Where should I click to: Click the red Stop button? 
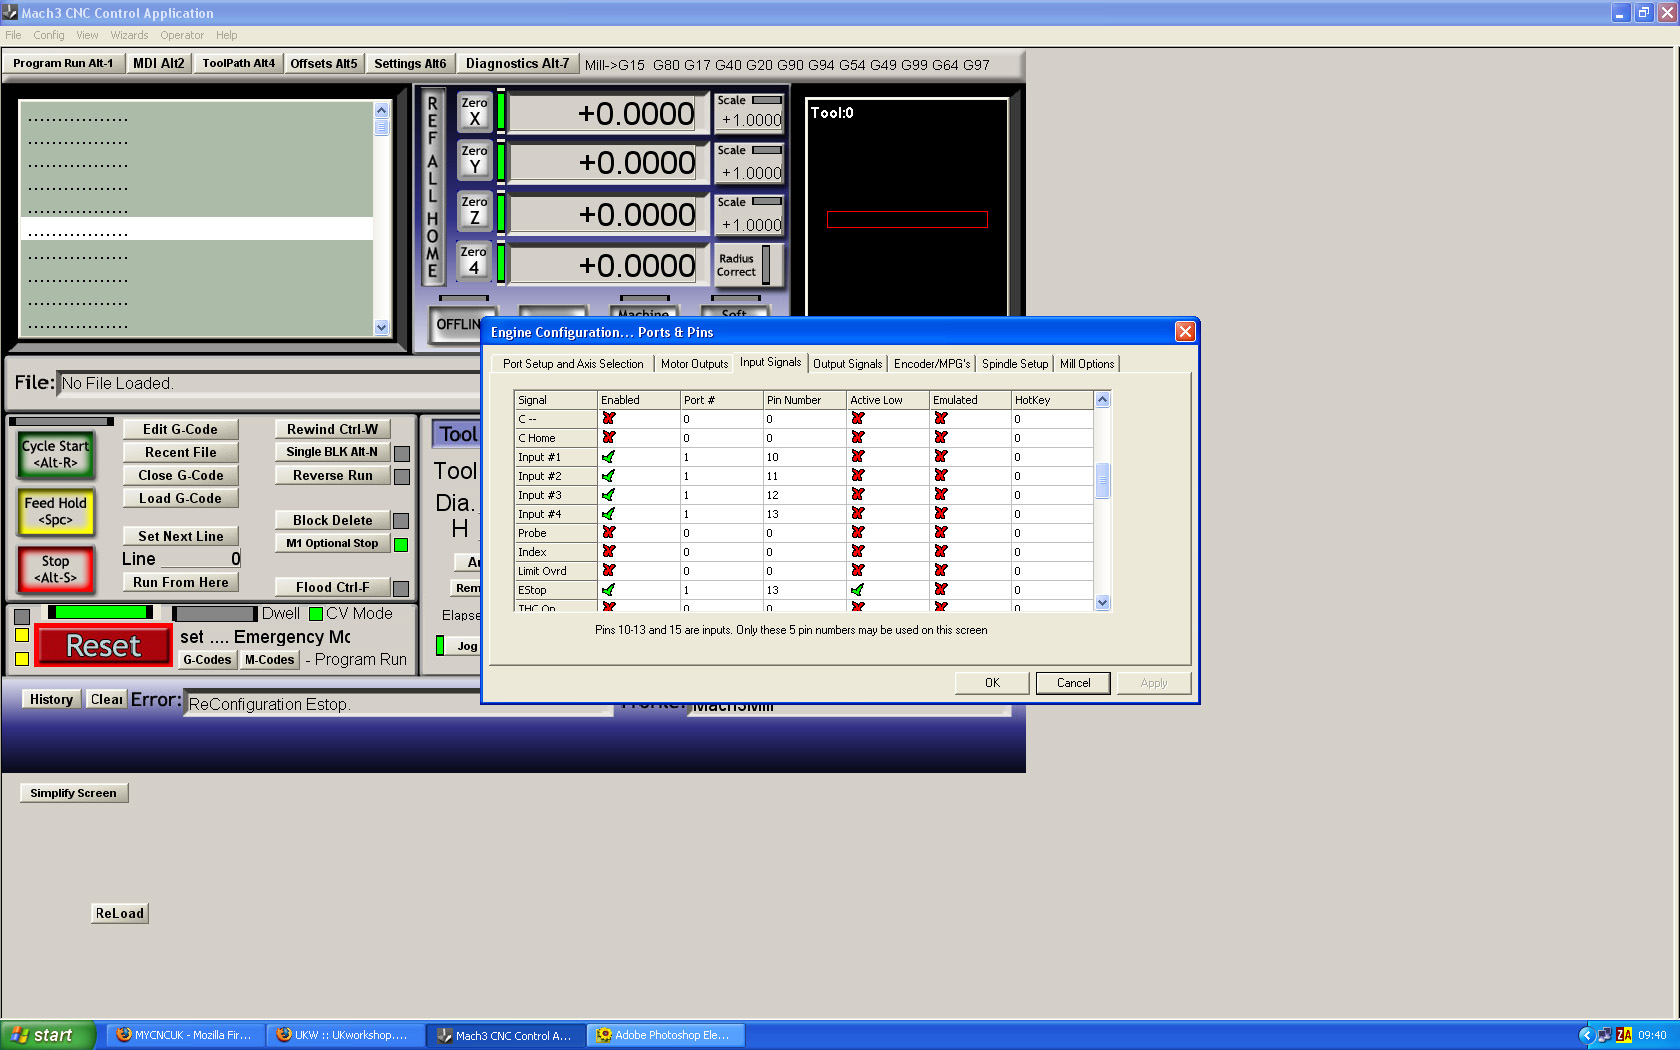(x=56, y=569)
